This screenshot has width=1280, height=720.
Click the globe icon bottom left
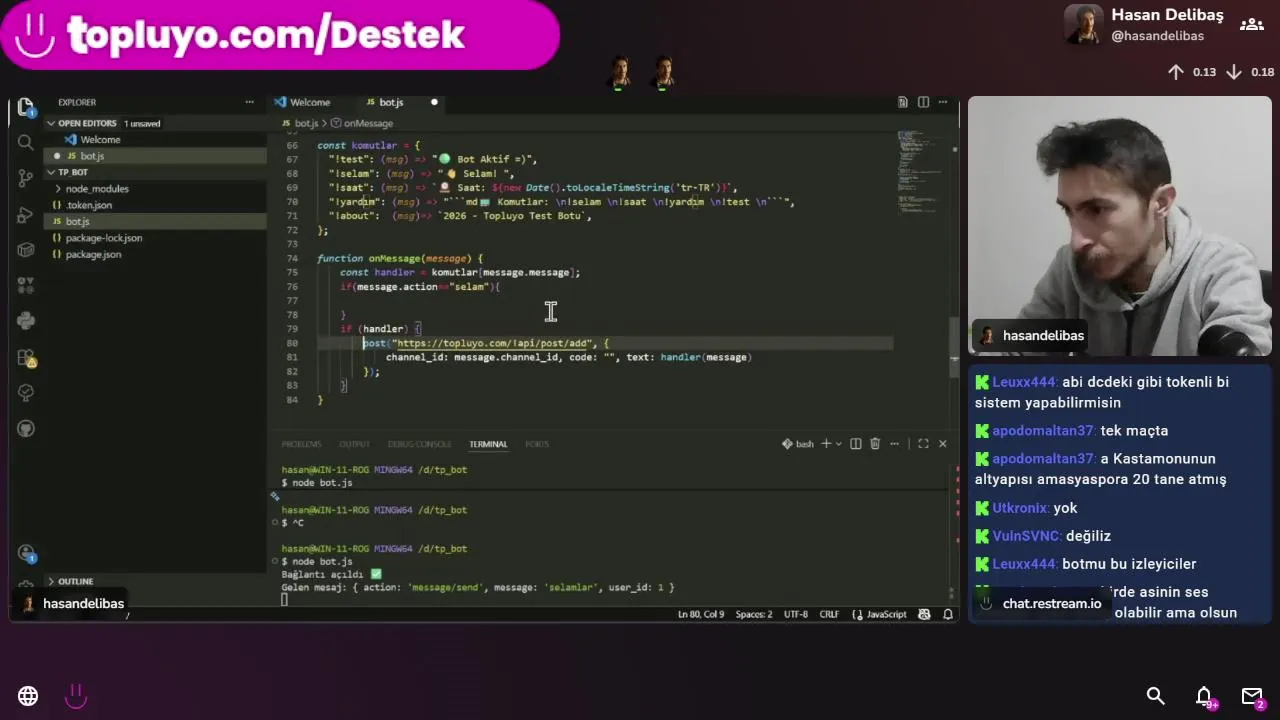[x=28, y=696]
